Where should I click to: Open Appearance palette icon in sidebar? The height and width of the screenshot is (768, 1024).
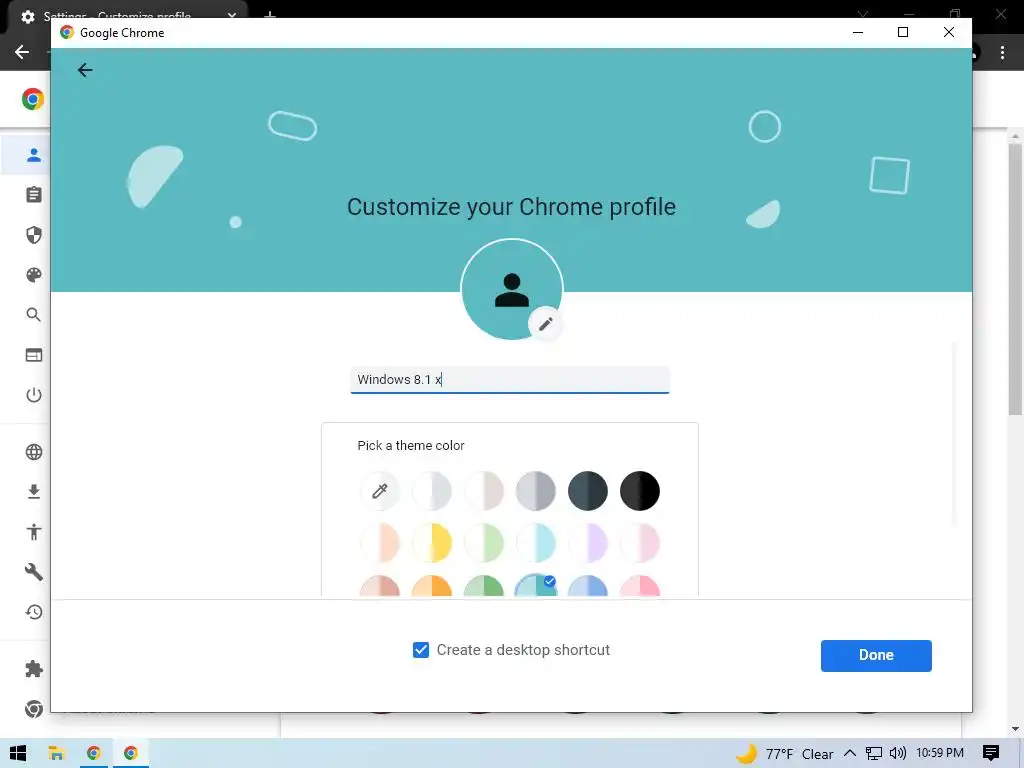point(34,275)
